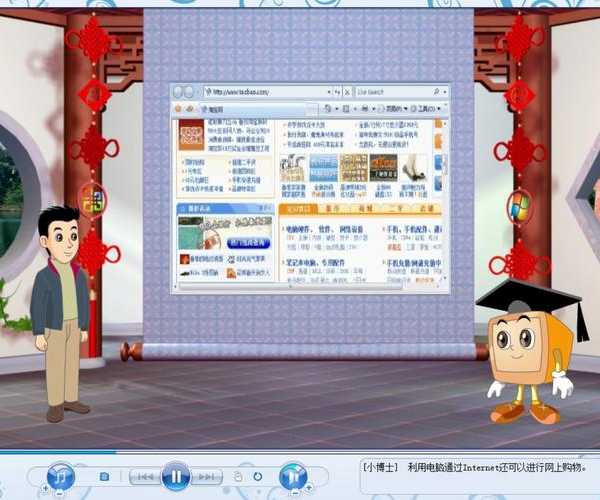
Task: Pause the lesson playback
Action: click(x=176, y=477)
